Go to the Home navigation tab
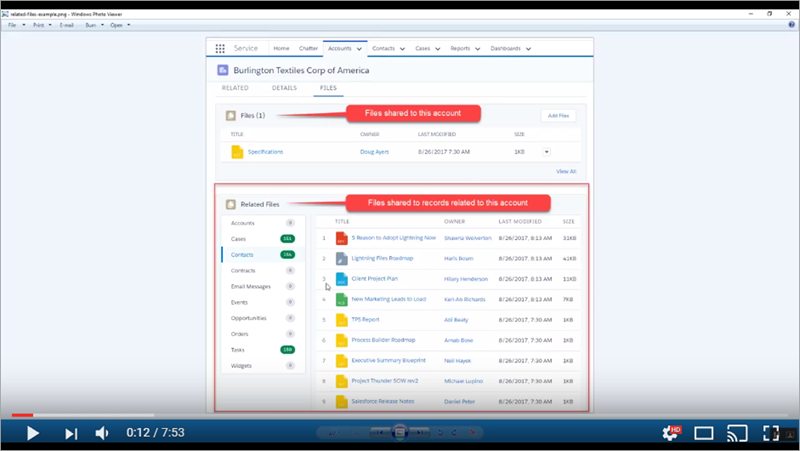This screenshot has height=451, width=800. pos(281,48)
